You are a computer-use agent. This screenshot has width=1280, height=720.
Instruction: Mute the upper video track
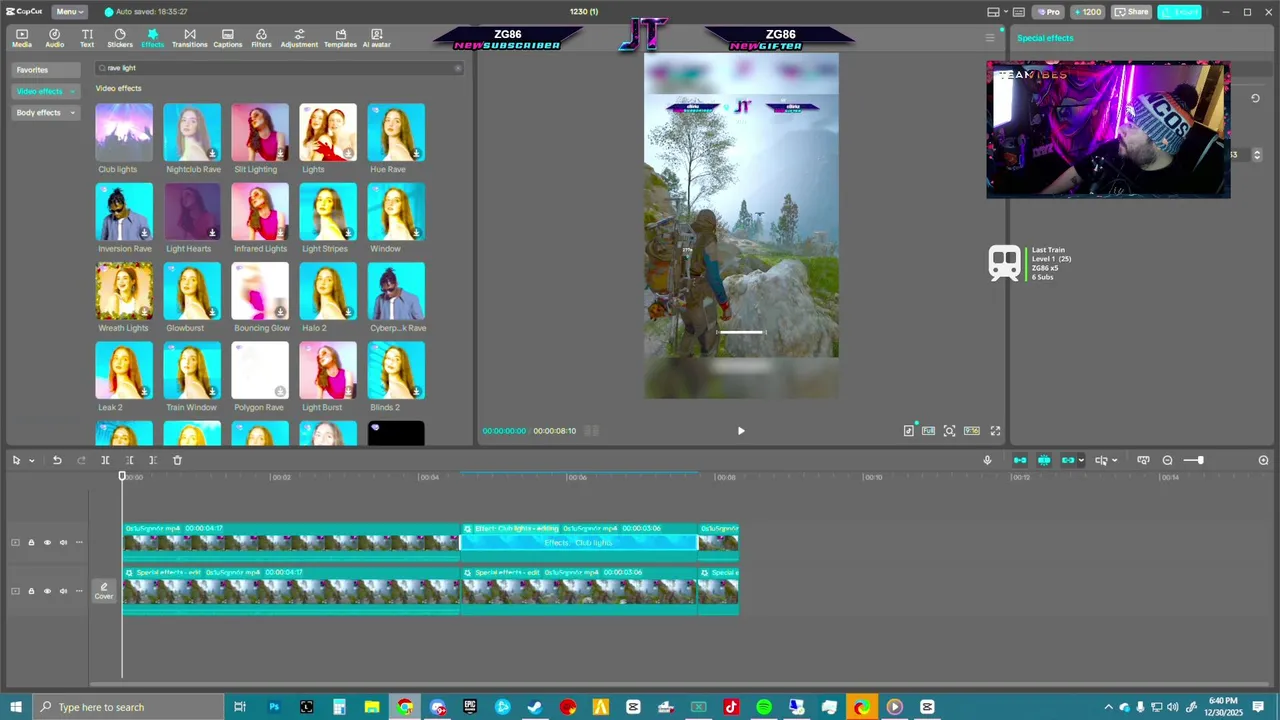point(63,543)
